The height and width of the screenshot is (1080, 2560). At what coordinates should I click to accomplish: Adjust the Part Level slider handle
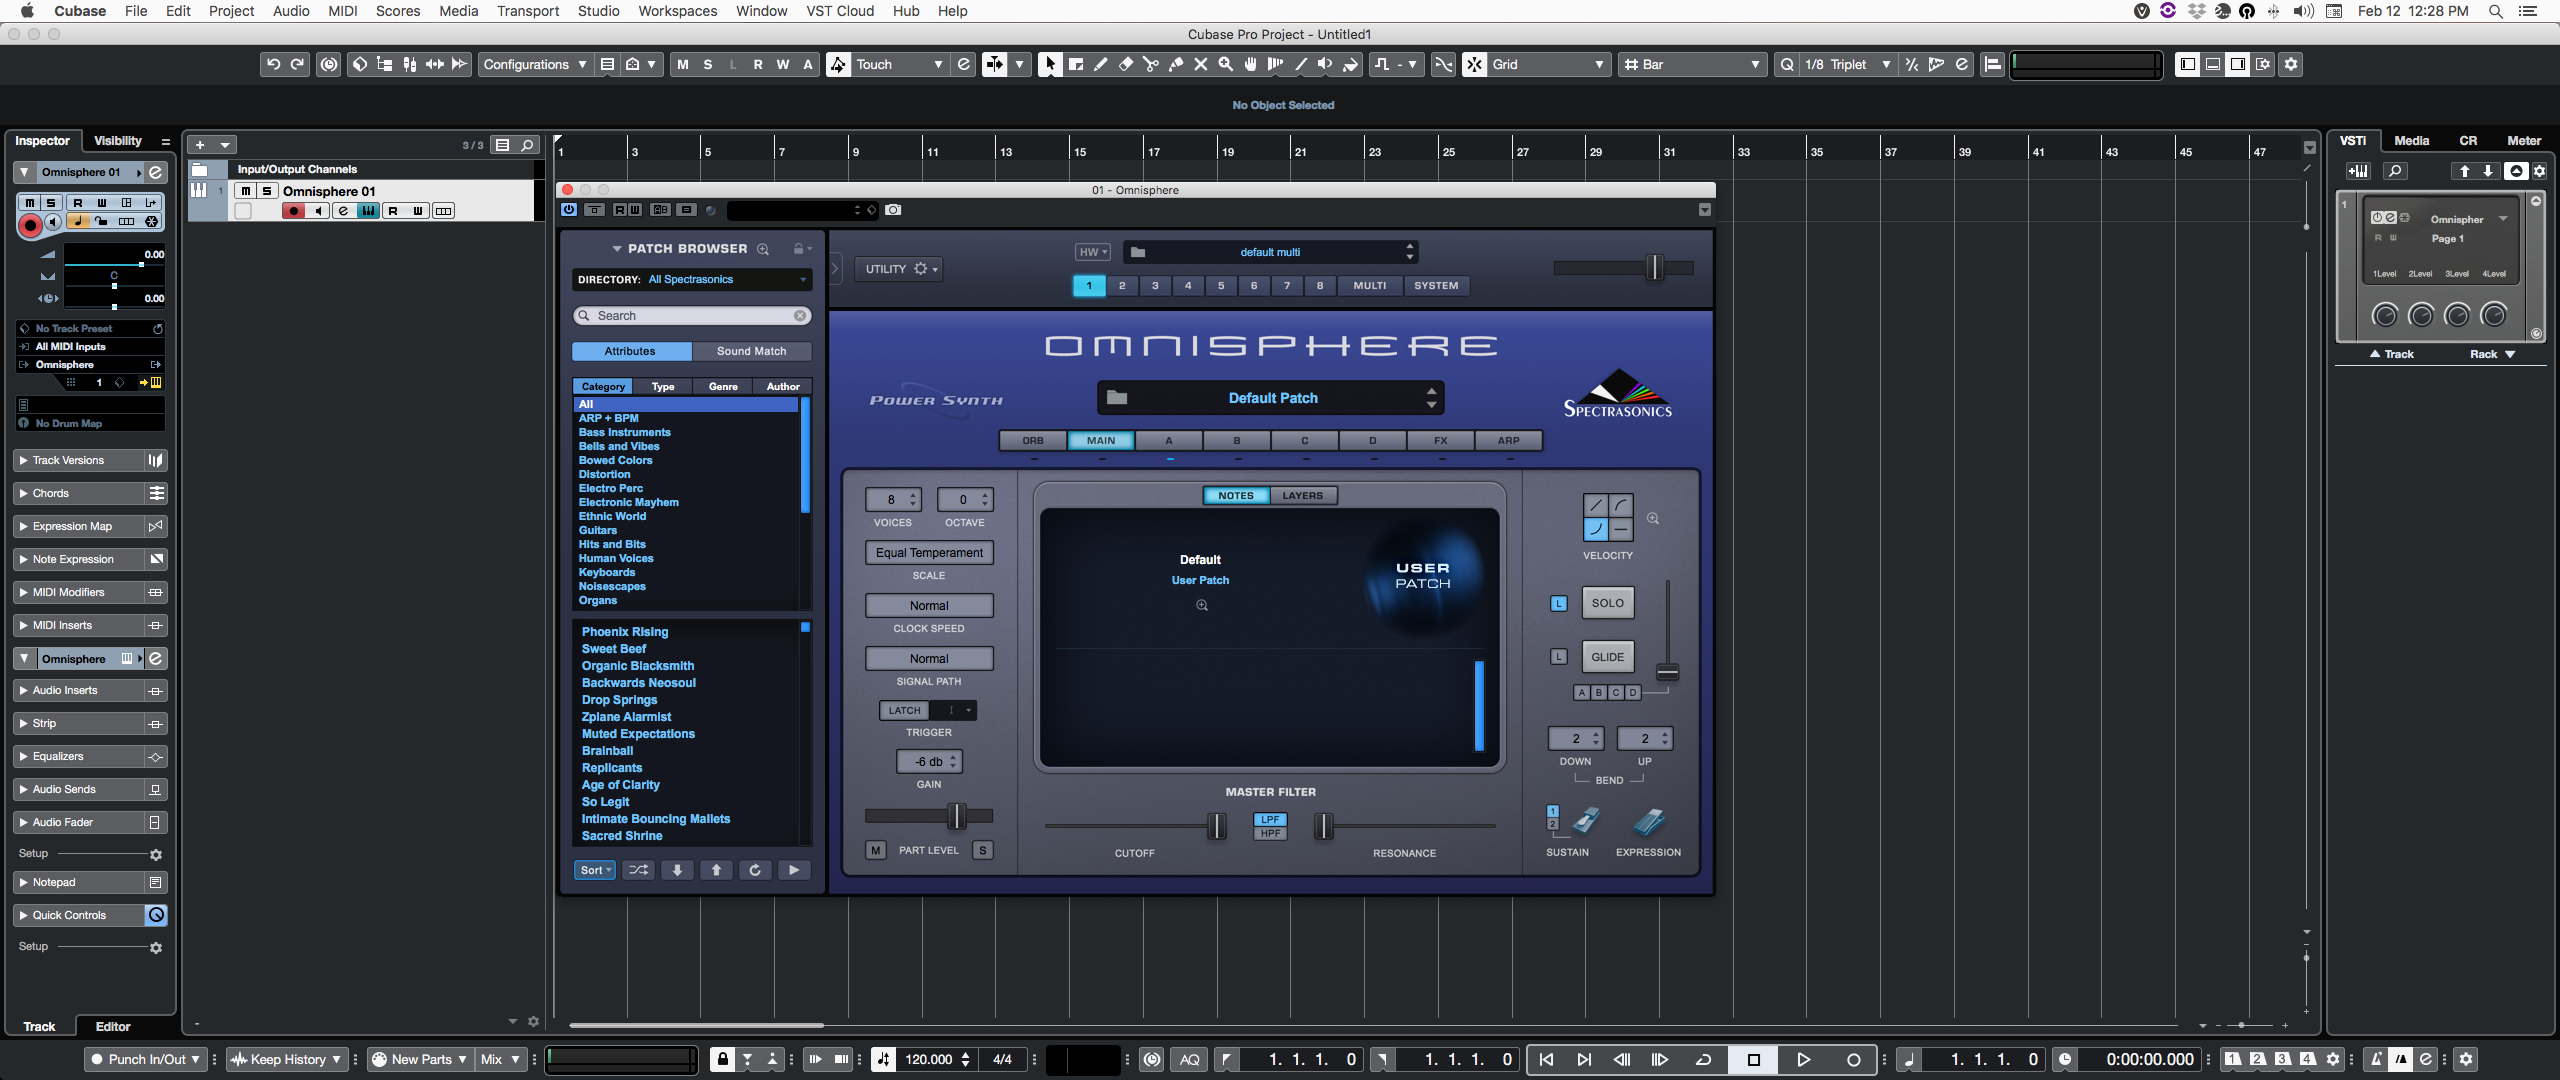tap(957, 817)
